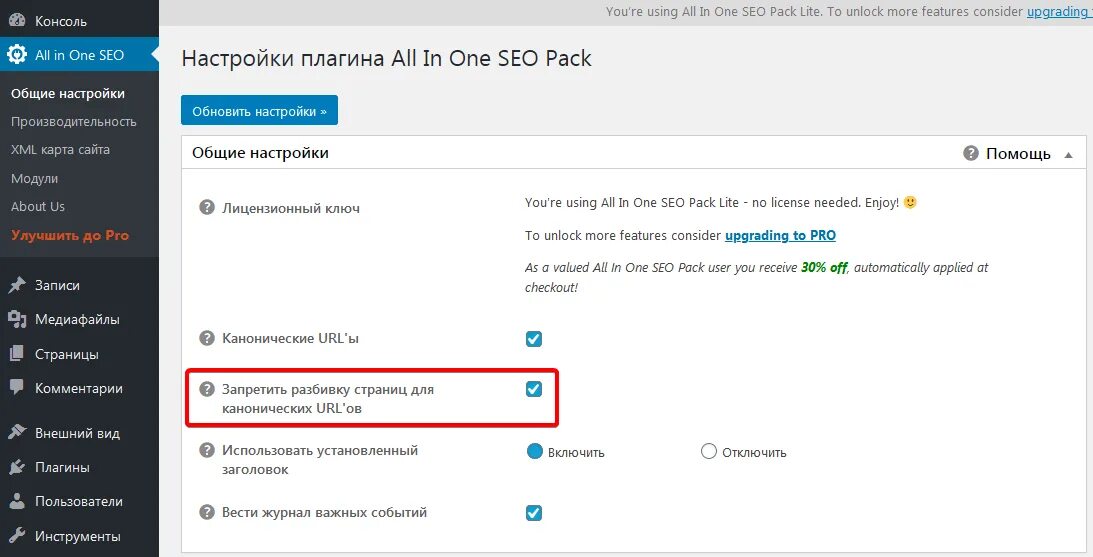Click the Медиафайлы media icon
The width and height of the screenshot is (1093, 557).
click(17, 320)
